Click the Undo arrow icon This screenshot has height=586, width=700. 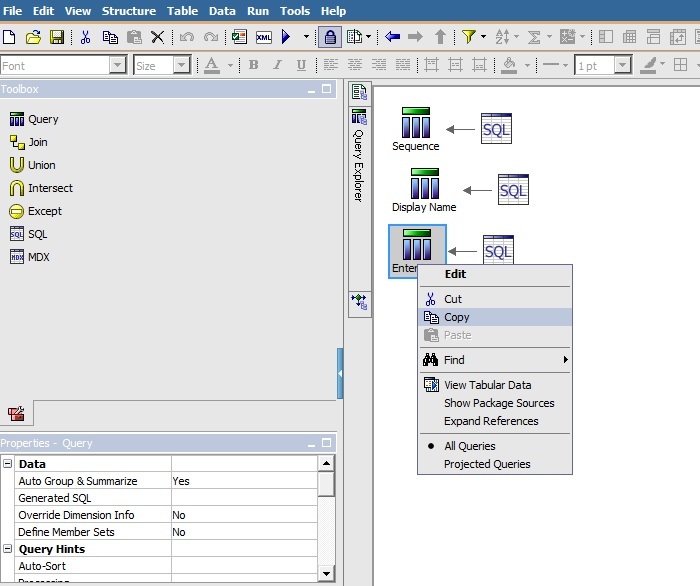pos(187,37)
